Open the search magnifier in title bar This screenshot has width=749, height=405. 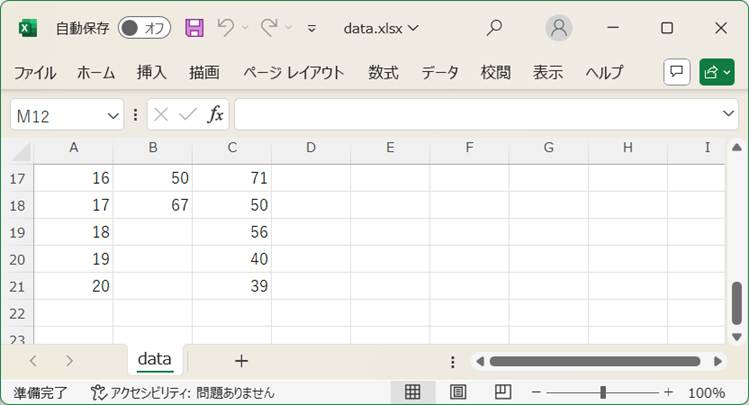point(494,28)
